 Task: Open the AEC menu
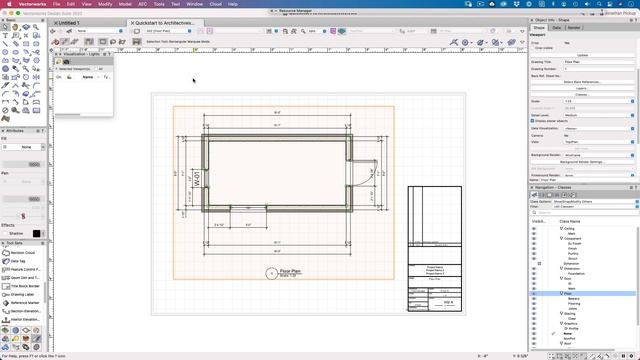[x=142, y=4]
